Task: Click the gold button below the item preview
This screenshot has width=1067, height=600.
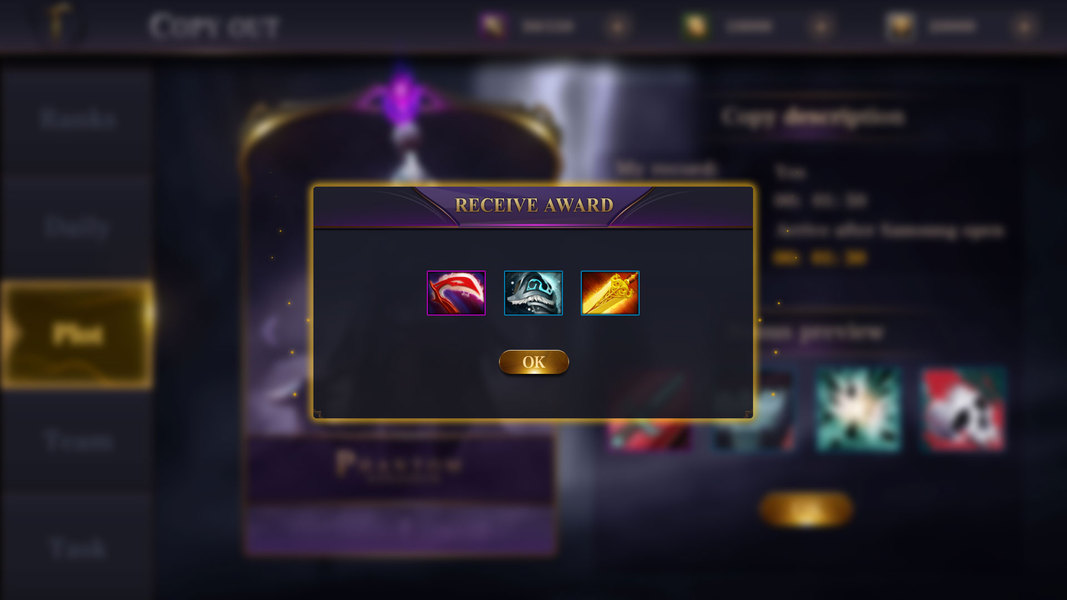Action: tap(806, 509)
